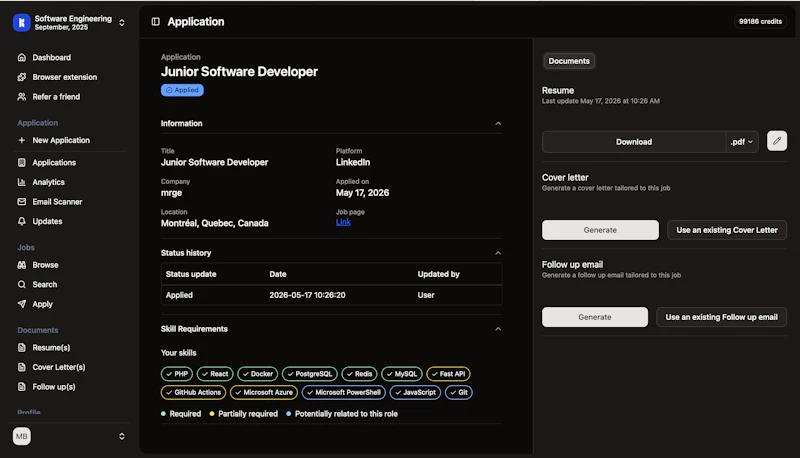Click the 99186 credits badge
Viewport: 800px width, 458px height.
(x=760, y=21)
